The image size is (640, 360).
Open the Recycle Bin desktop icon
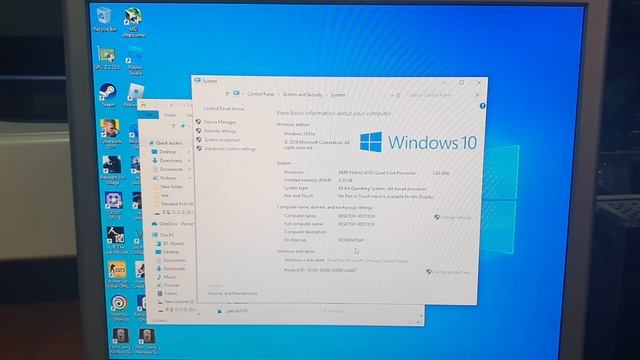coord(104,19)
